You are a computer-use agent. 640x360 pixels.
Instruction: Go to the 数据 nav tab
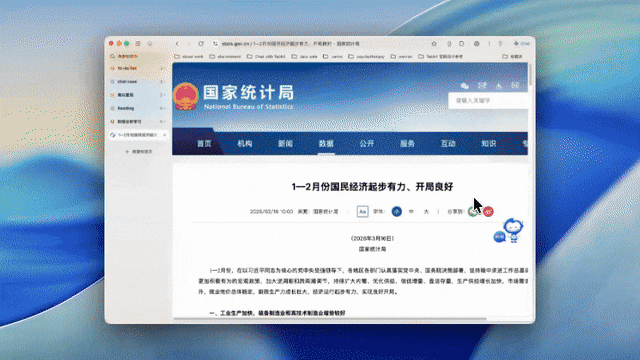click(x=326, y=143)
